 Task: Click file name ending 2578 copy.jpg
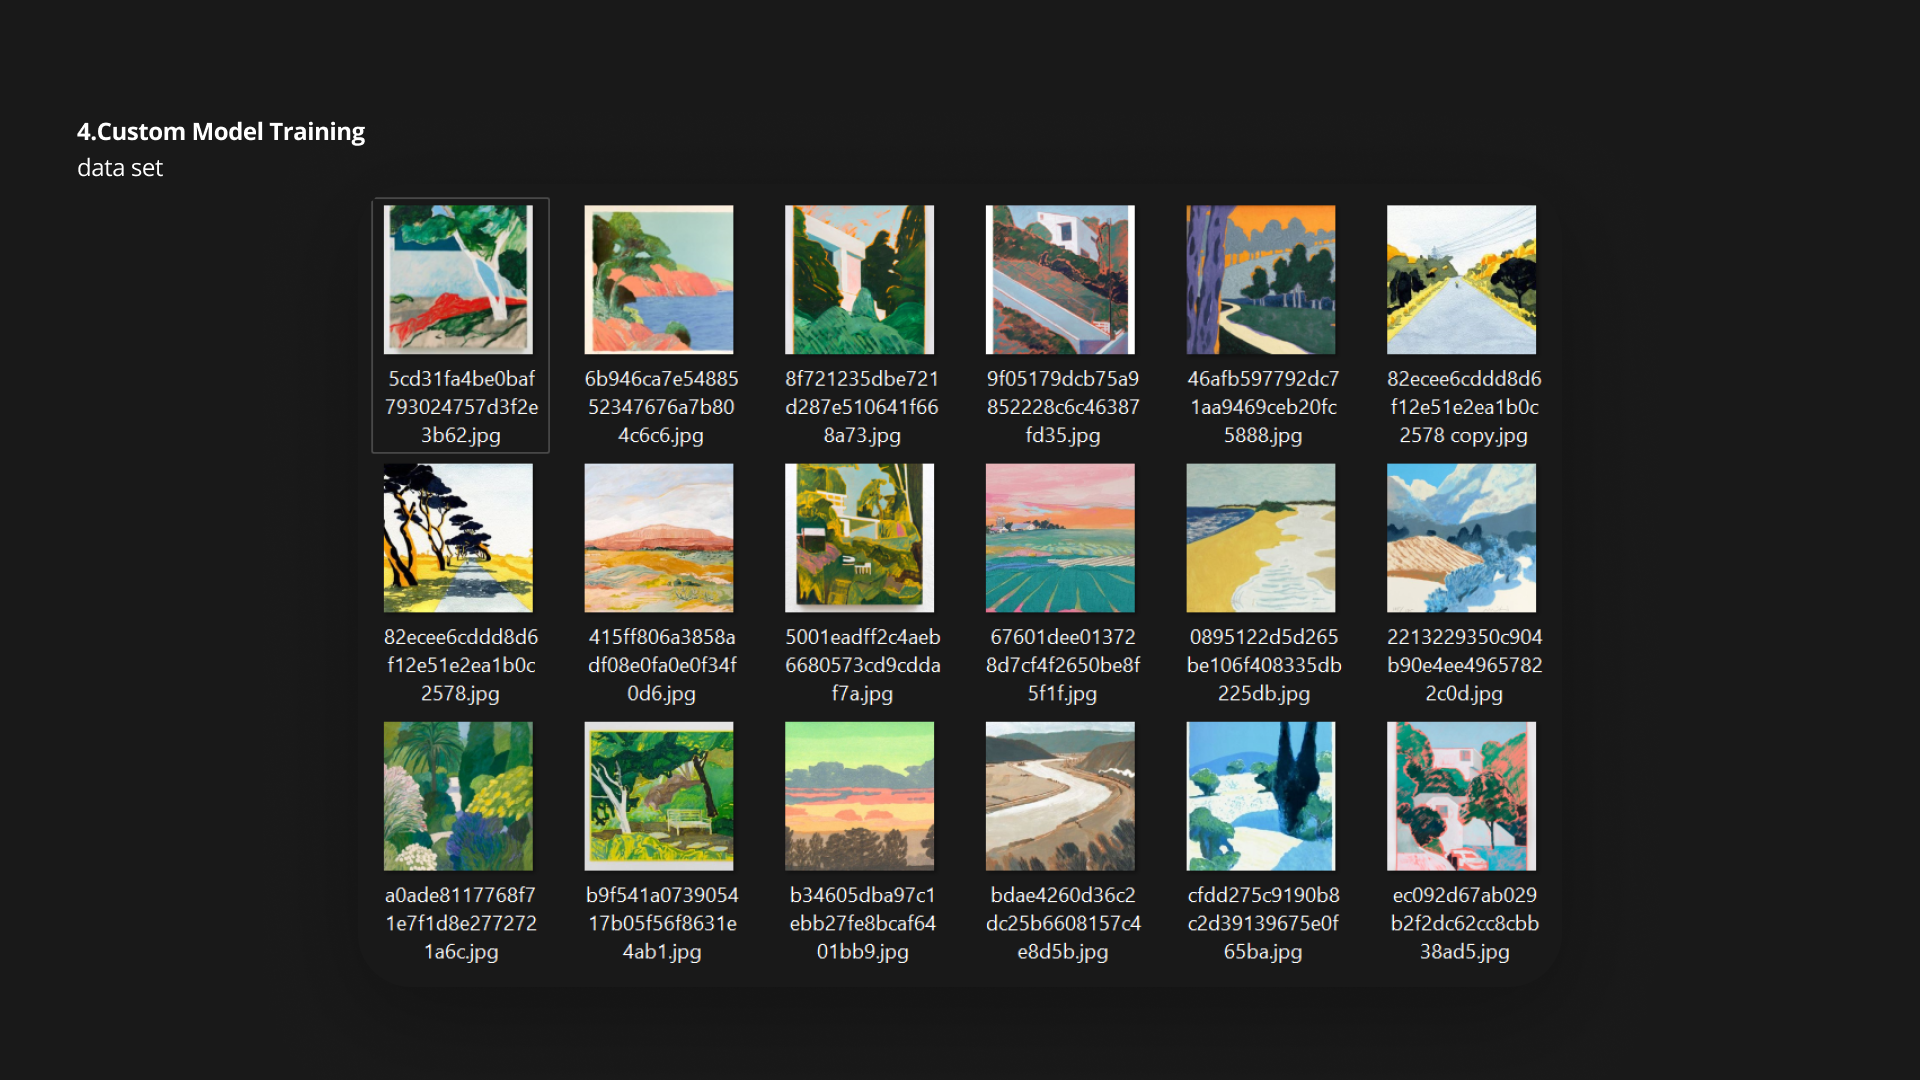tap(1464, 407)
